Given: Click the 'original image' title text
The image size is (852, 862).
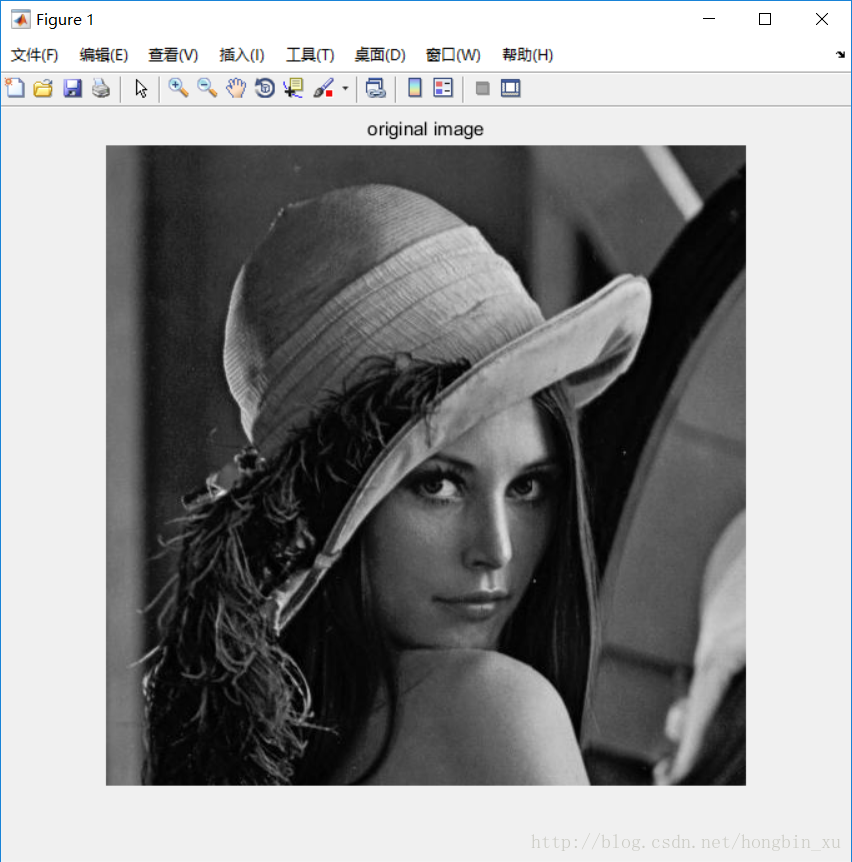Looking at the screenshot, I should point(425,129).
